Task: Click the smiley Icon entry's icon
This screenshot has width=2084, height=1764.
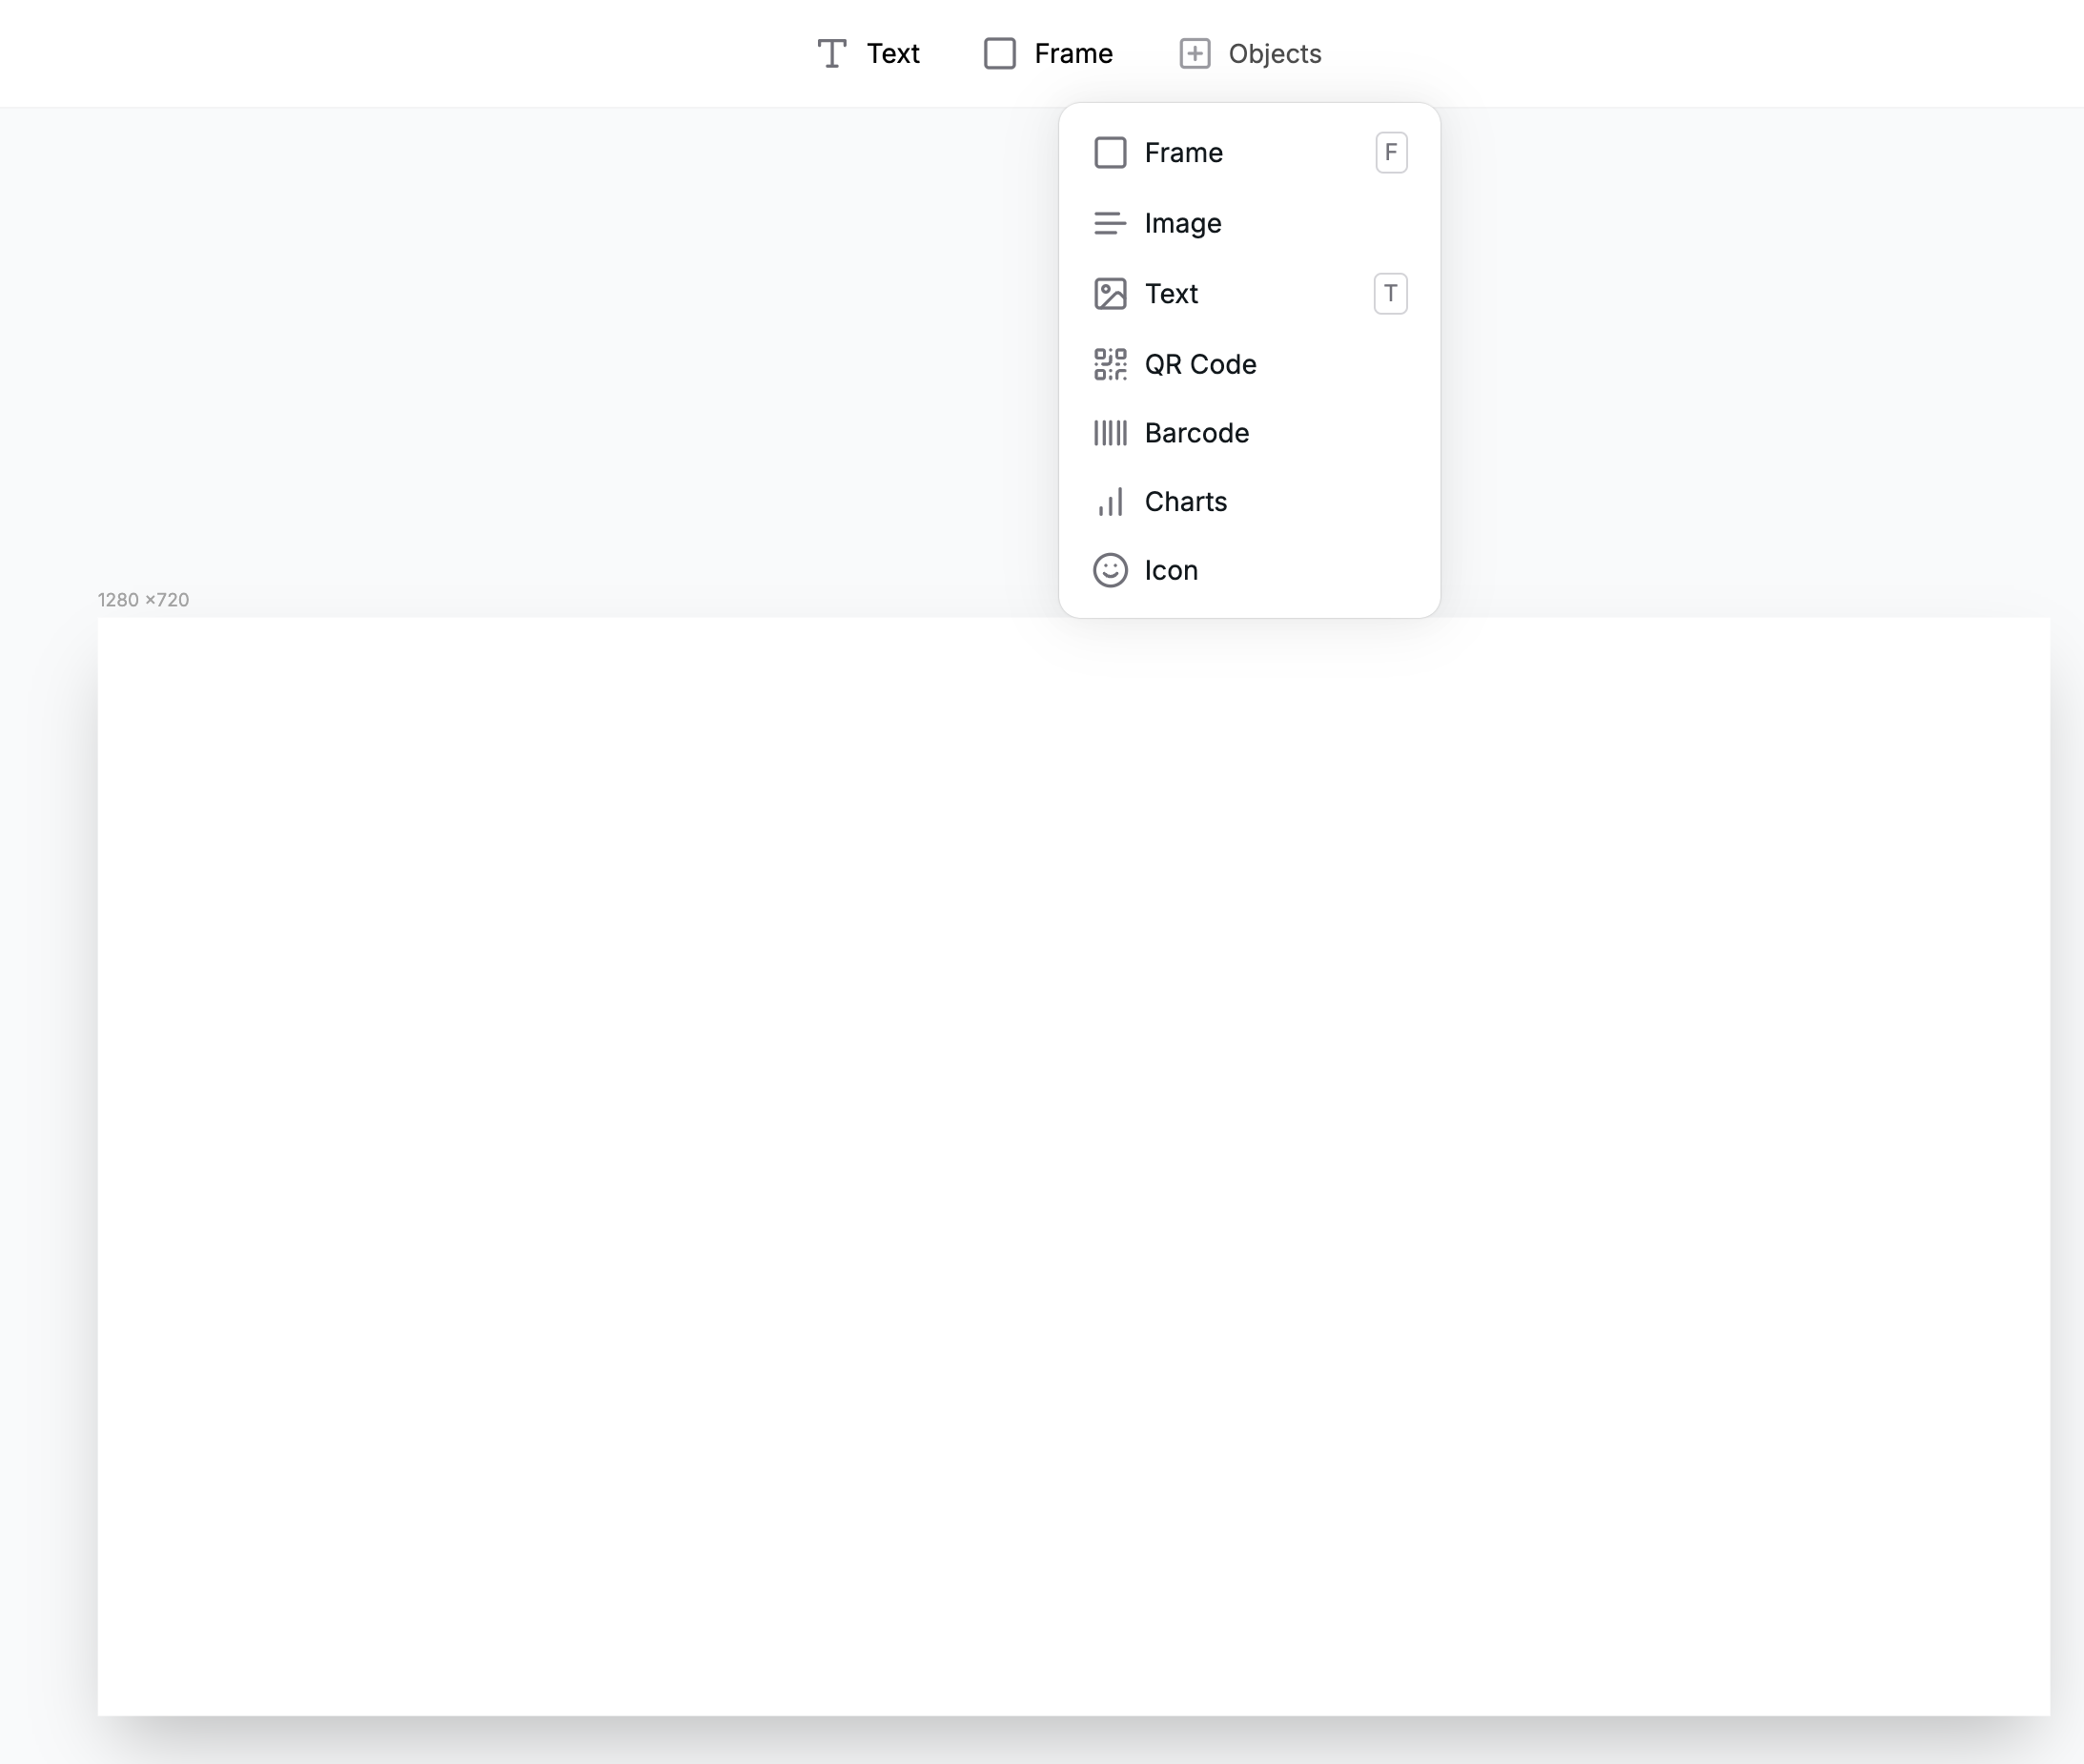Action: [x=1110, y=570]
